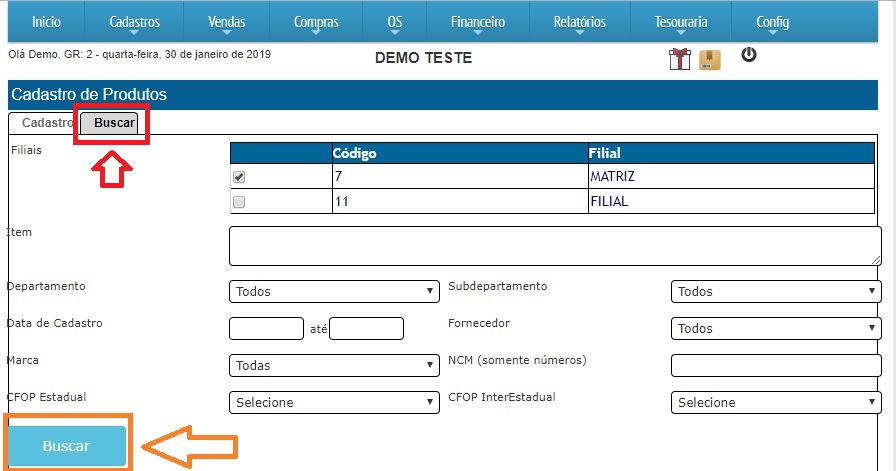Click the cardboard package box icon
The width and height of the screenshot is (896, 471).
click(709, 60)
